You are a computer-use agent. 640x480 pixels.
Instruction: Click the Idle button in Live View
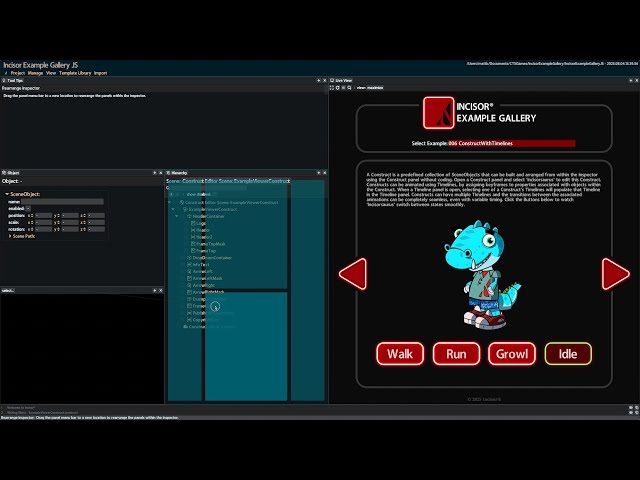[568, 354]
